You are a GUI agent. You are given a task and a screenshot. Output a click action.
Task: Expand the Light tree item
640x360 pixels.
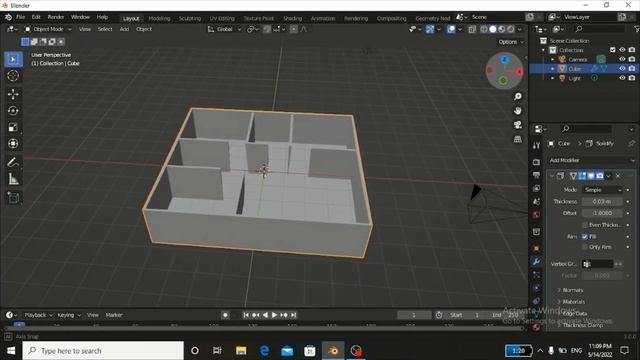tap(553, 78)
